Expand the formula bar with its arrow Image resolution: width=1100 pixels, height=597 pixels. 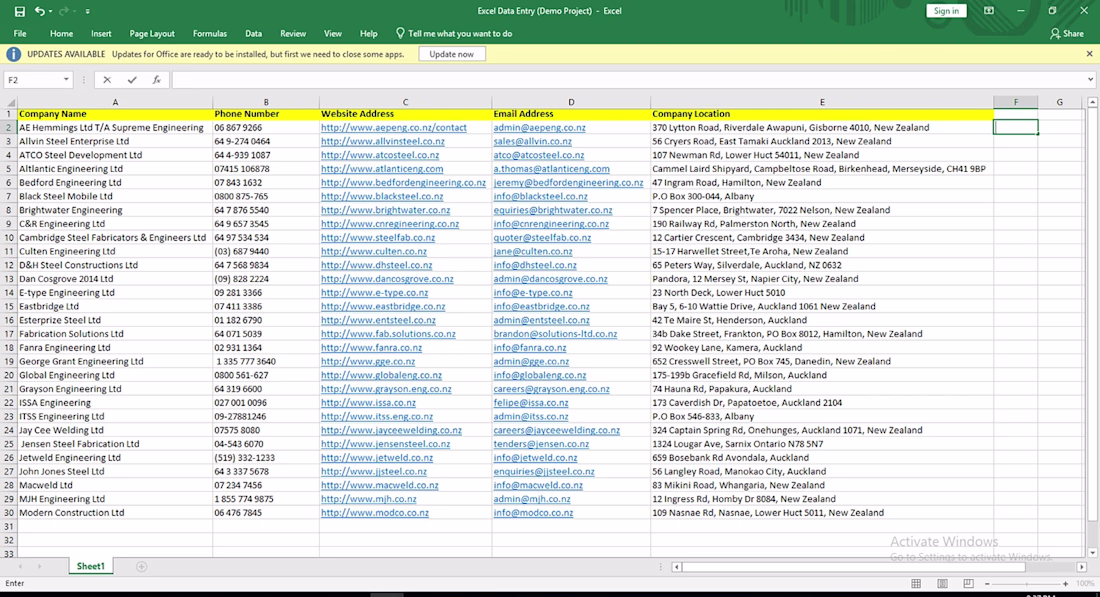click(x=1090, y=80)
